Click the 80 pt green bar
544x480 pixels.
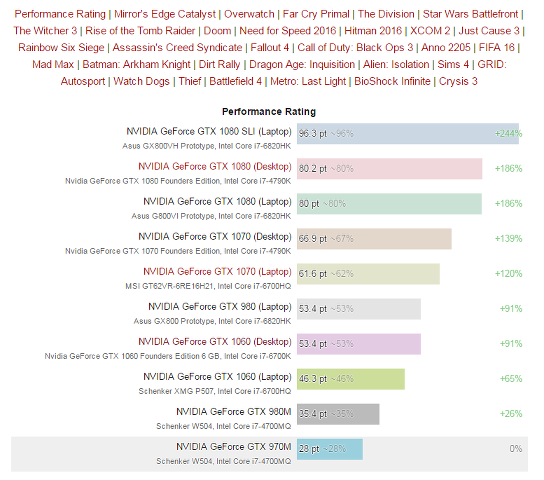(389, 204)
